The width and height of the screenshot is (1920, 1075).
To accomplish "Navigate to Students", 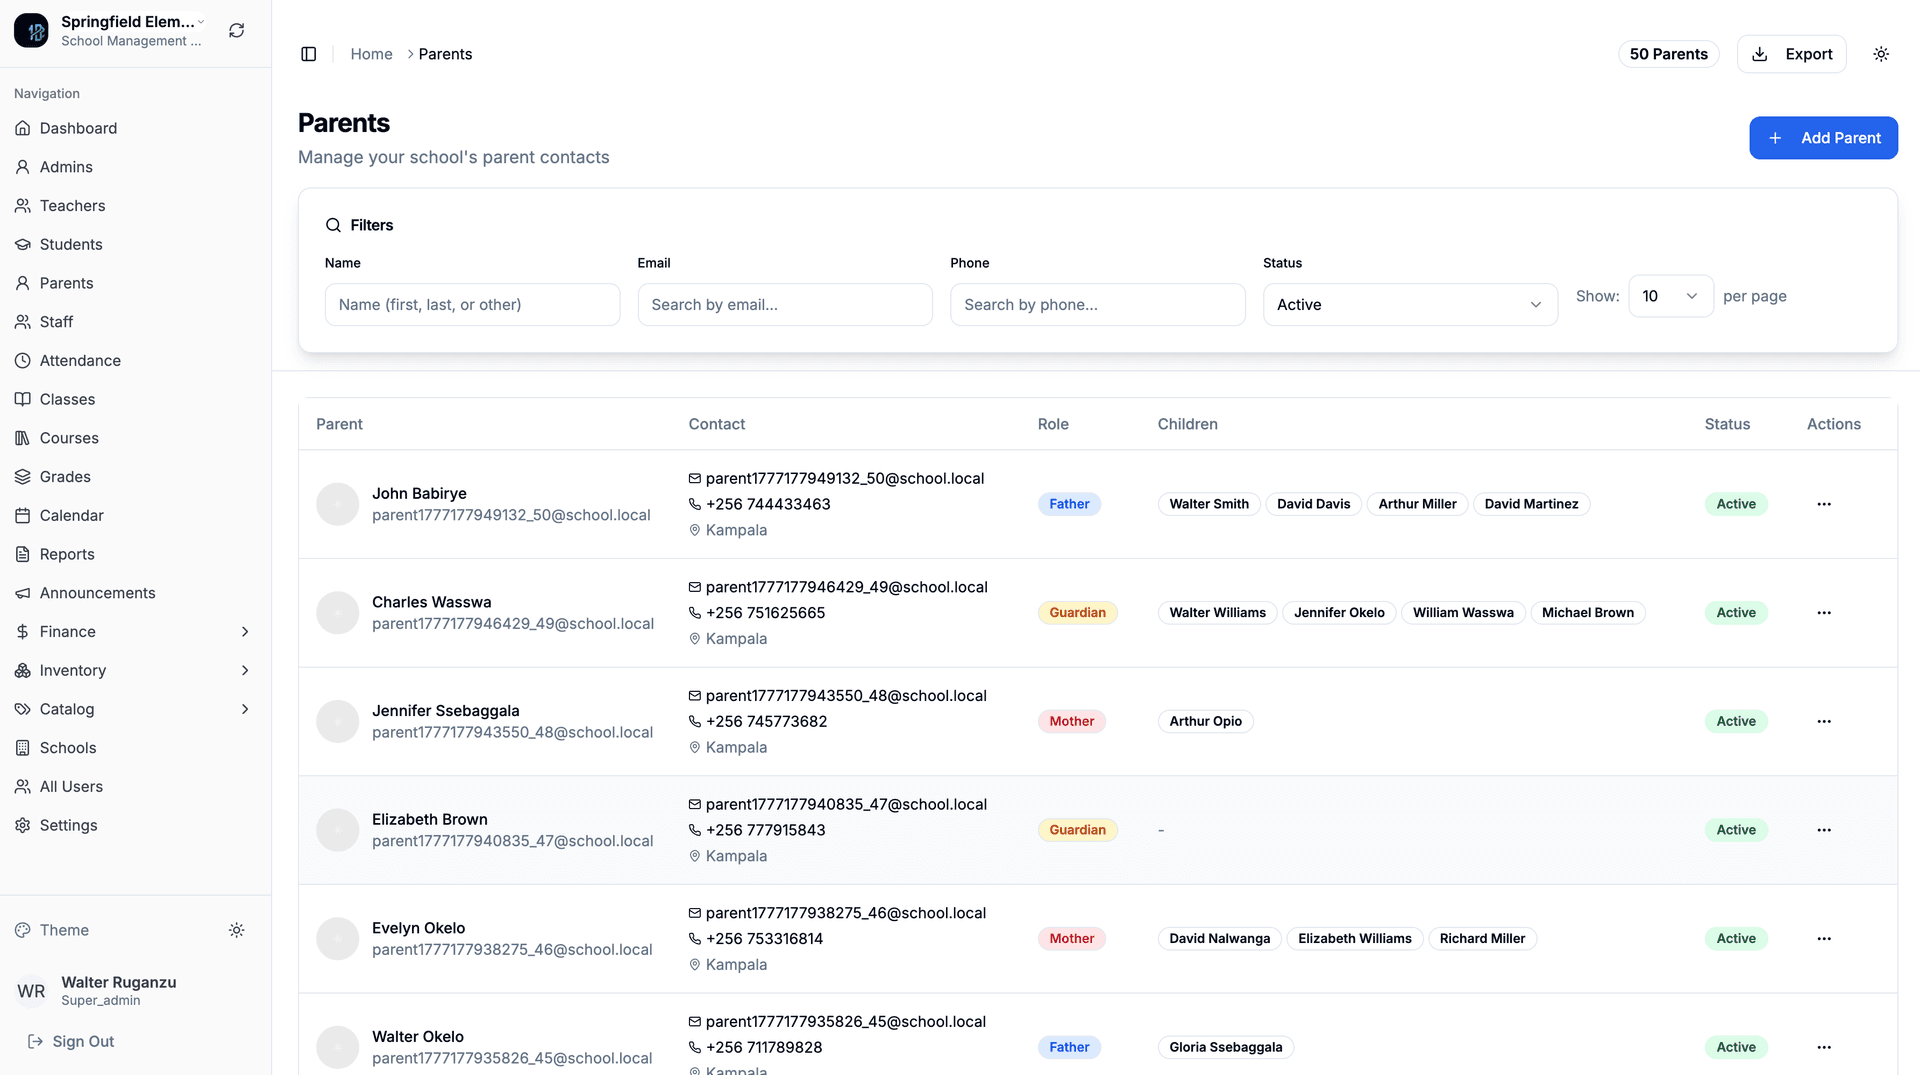I will coord(135,244).
